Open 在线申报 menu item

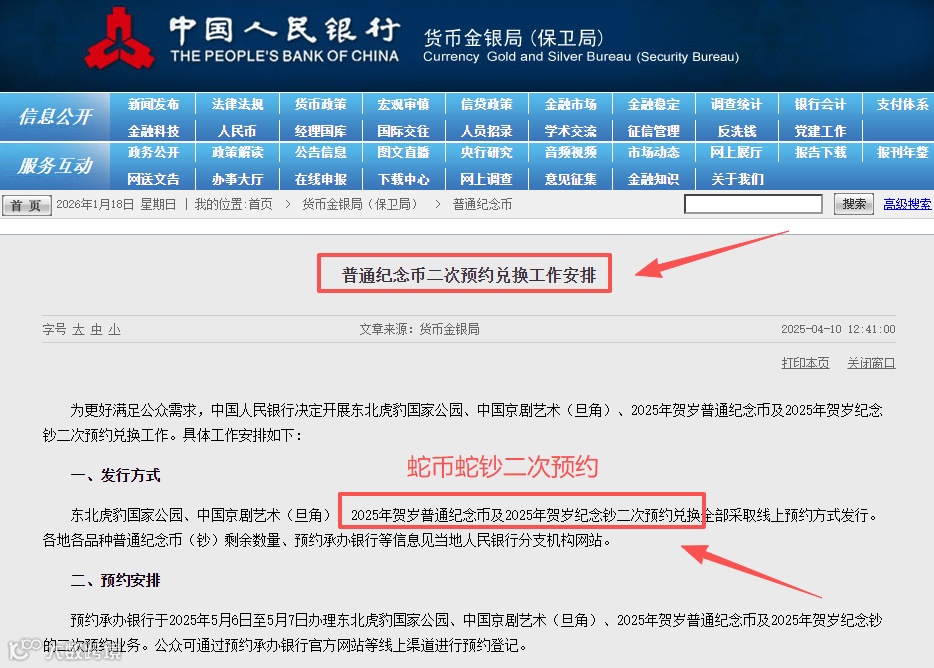(320, 179)
